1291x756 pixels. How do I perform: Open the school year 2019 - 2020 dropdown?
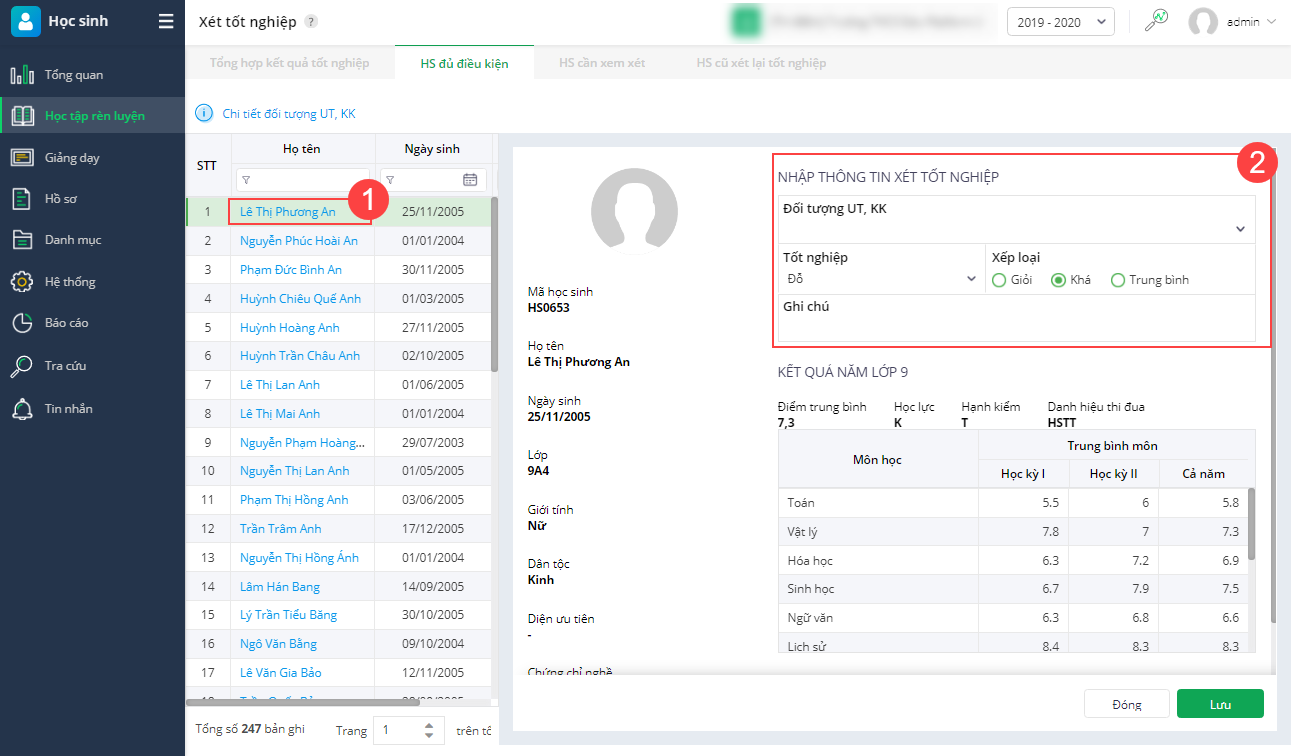click(1060, 22)
